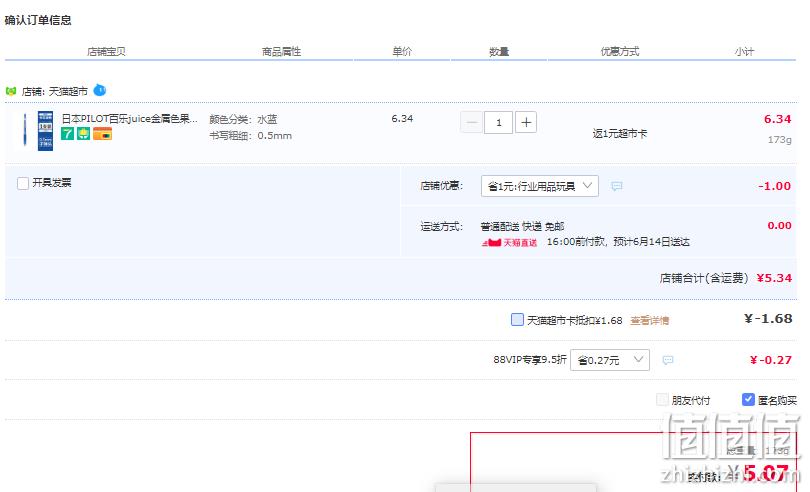Click the 173g weight text
Viewport: 810px width, 492px height.
(780, 140)
